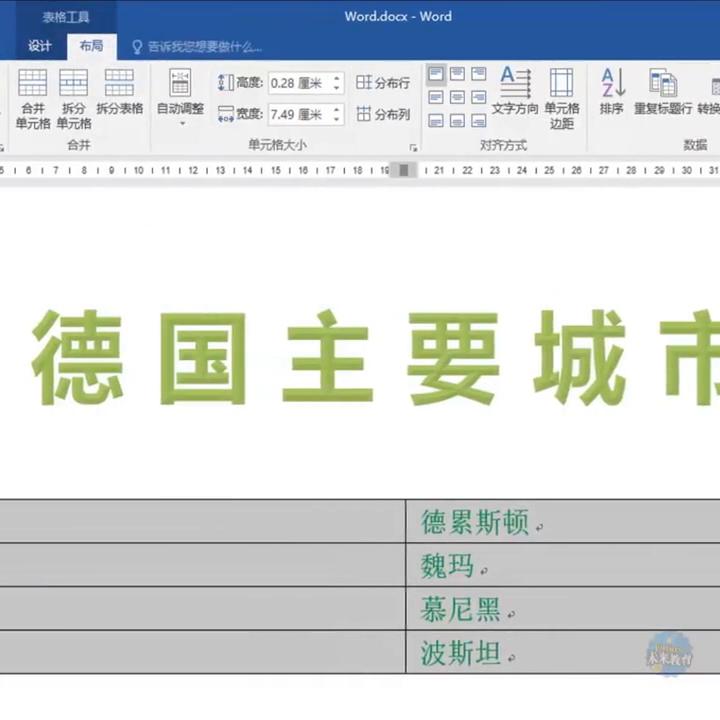
Task: Select Align Bottom Left alignment icon
Action: point(436,121)
